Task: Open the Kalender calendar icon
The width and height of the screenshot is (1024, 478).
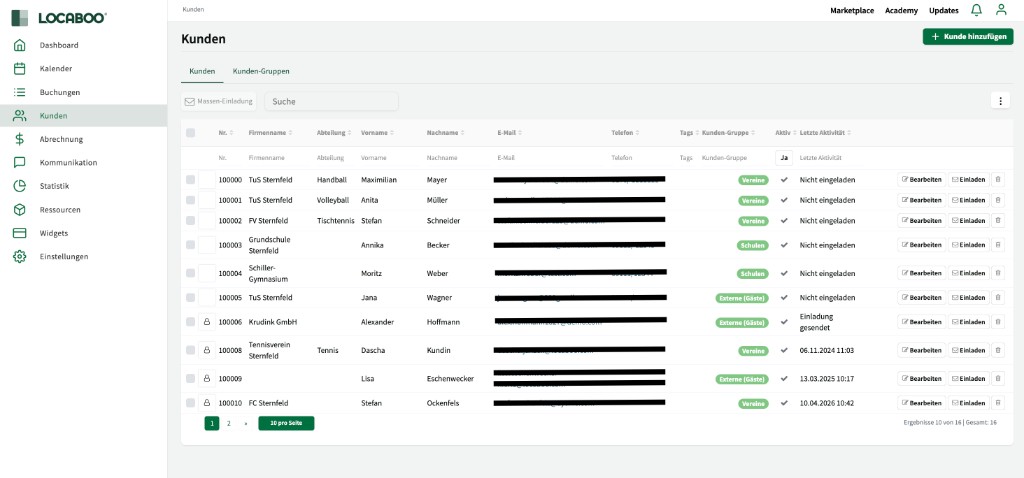Action: 20,69
